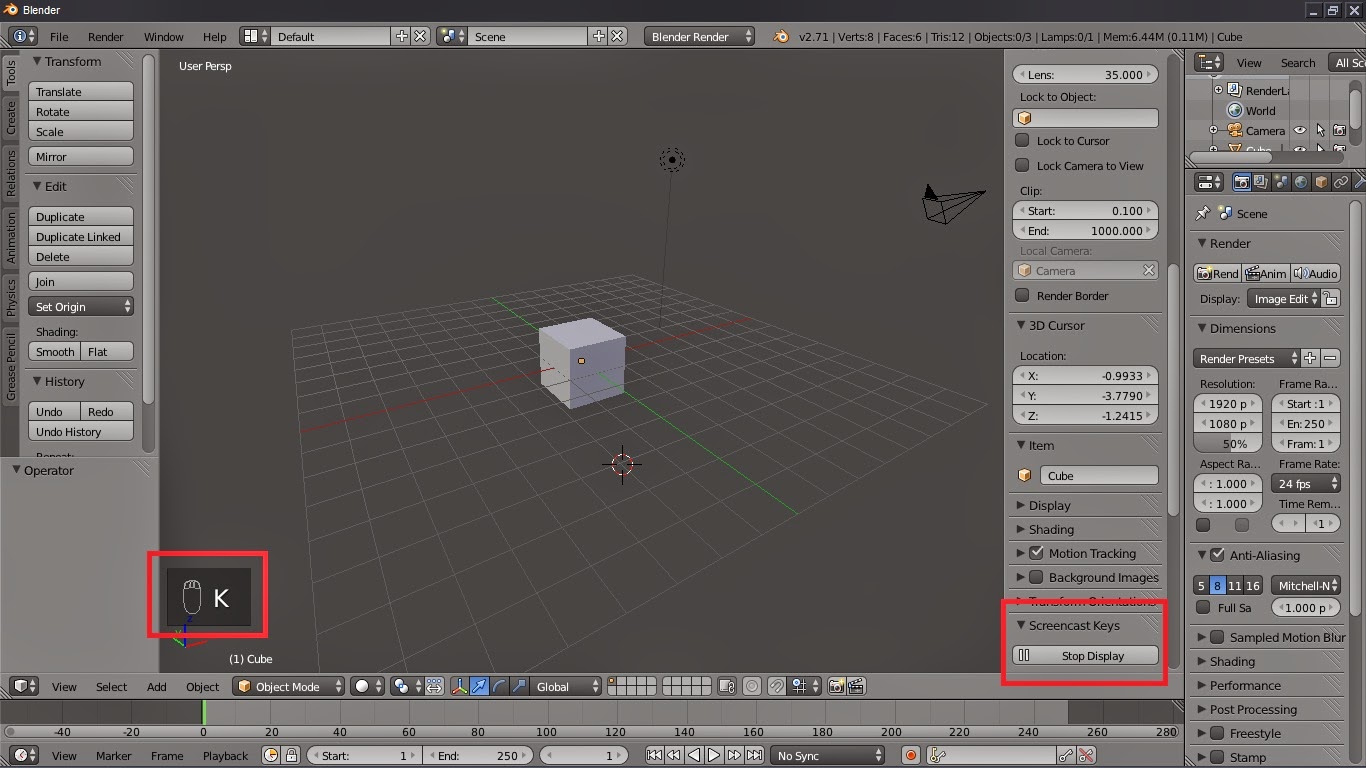This screenshot has height=768, width=1366.
Task: Open the No Sync dropdown in the timeline
Action: pos(828,756)
